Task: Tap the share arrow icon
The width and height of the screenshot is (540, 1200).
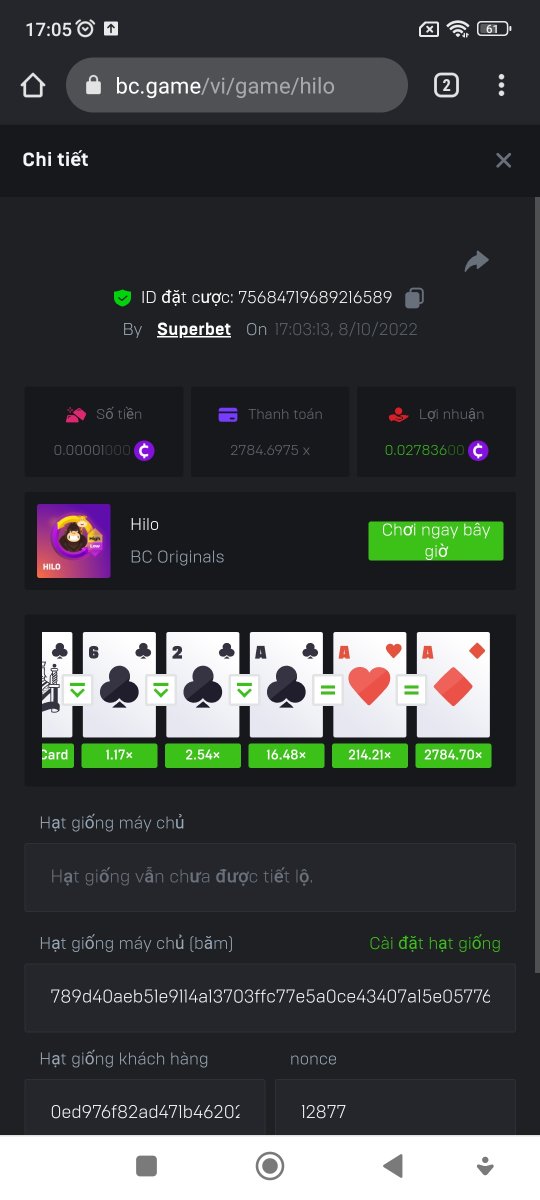Action: tap(477, 261)
